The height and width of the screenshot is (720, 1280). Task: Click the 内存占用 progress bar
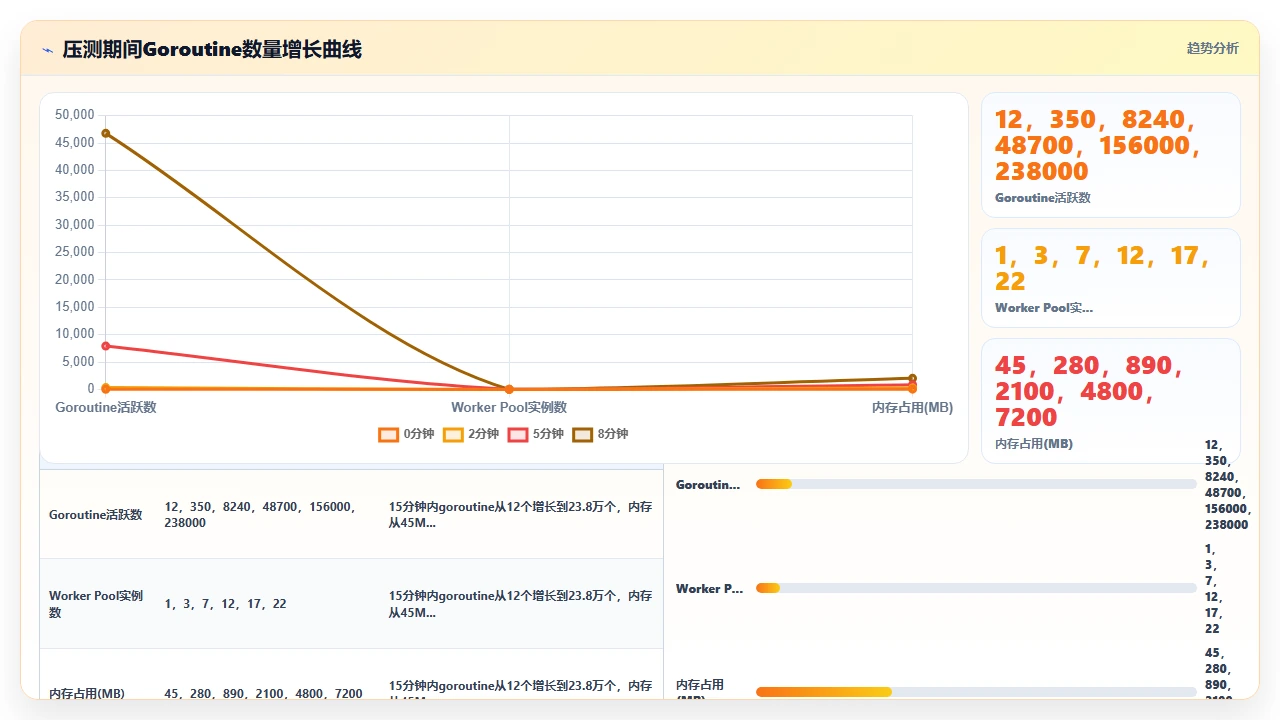point(976,692)
